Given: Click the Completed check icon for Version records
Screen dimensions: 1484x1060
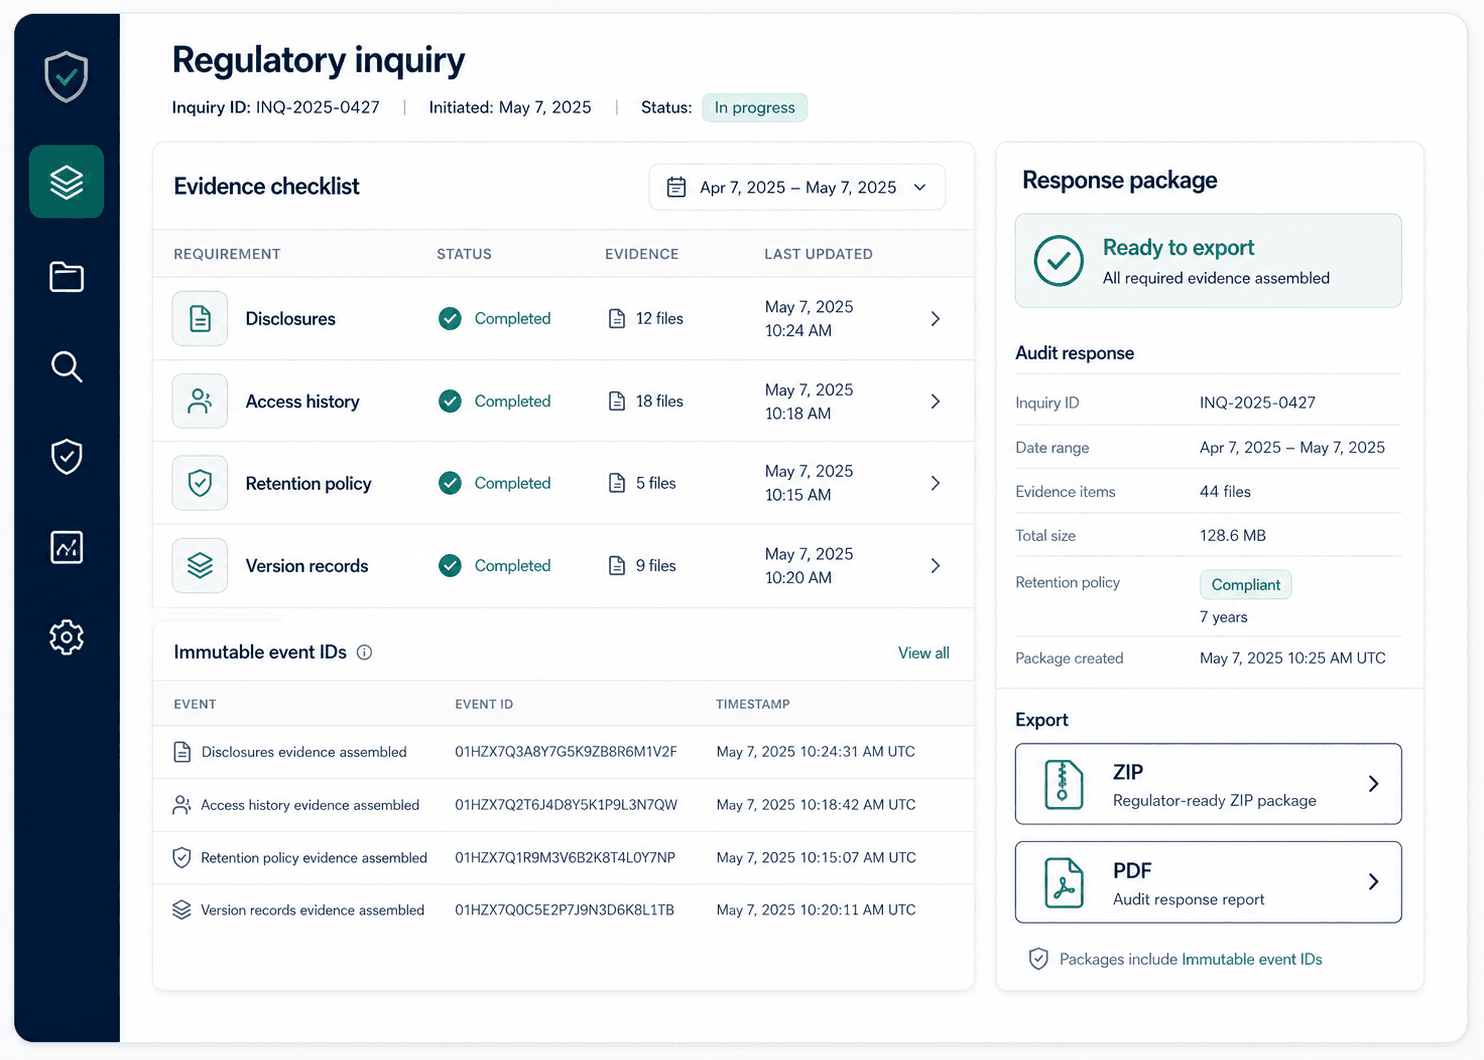Looking at the screenshot, I should tap(450, 566).
